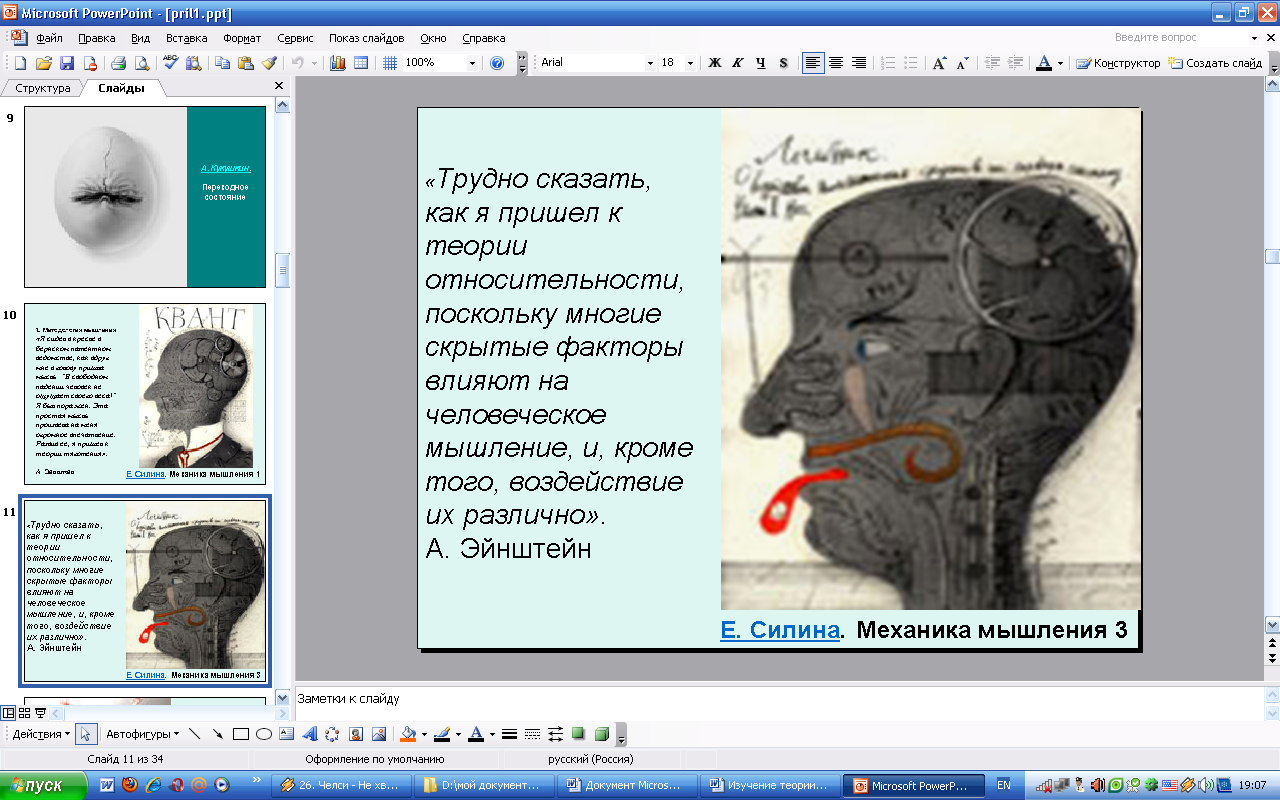
Task: Toggle italic К formatting
Action: [x=738, y=63]
